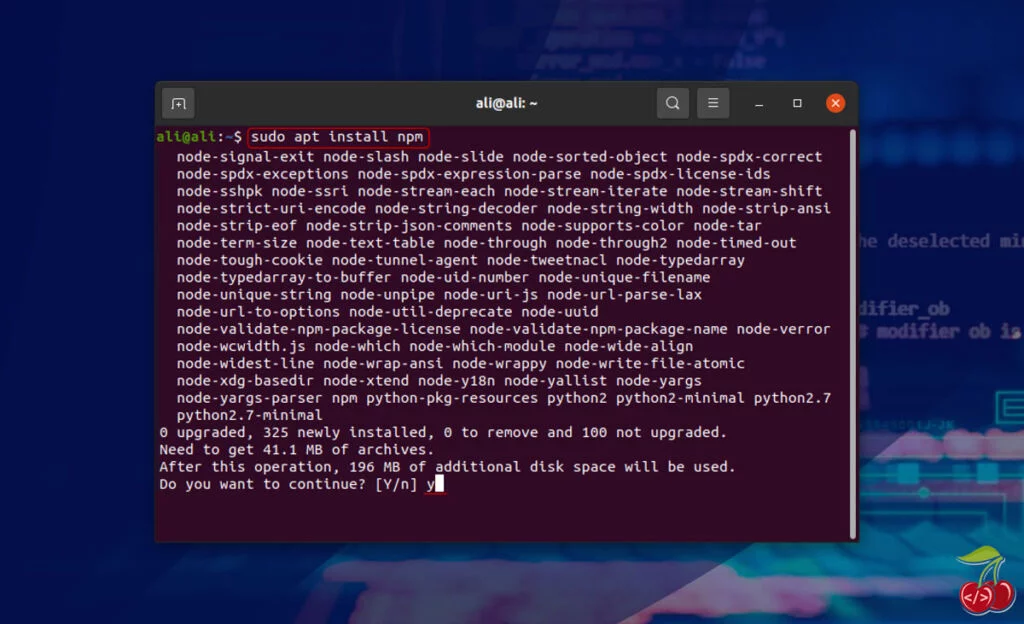
Task: Click the sudo apt install npm command
Action: point(338,137)
